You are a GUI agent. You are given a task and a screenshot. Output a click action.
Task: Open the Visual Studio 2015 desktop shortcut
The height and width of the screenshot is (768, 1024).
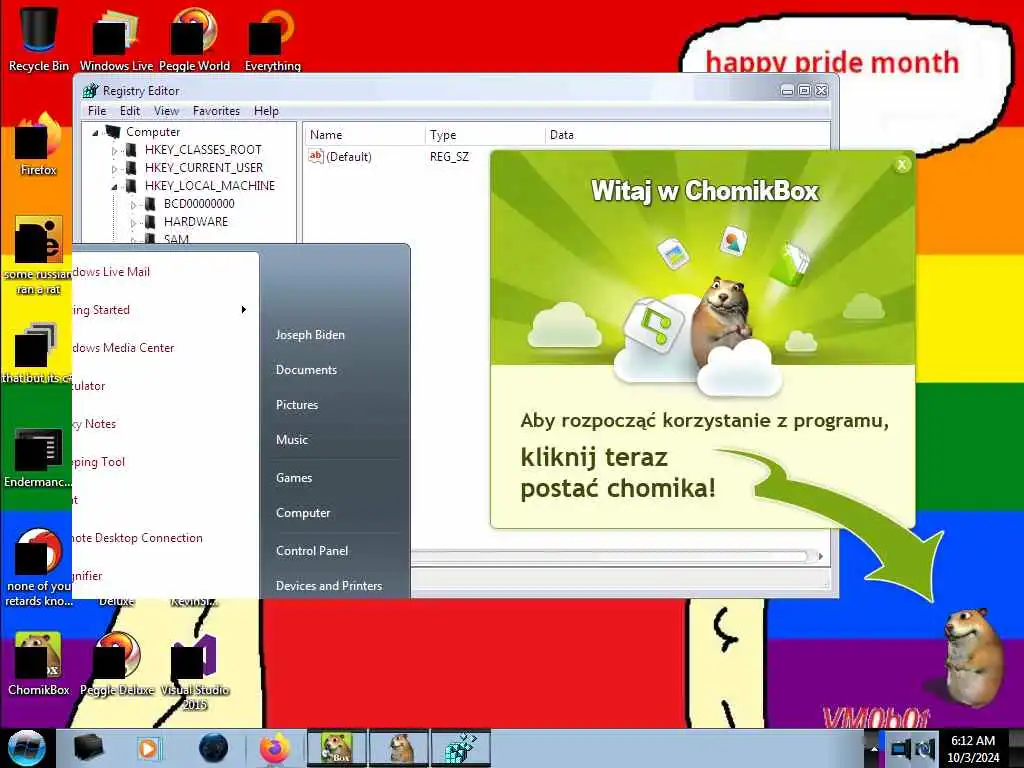click(195, 671)
